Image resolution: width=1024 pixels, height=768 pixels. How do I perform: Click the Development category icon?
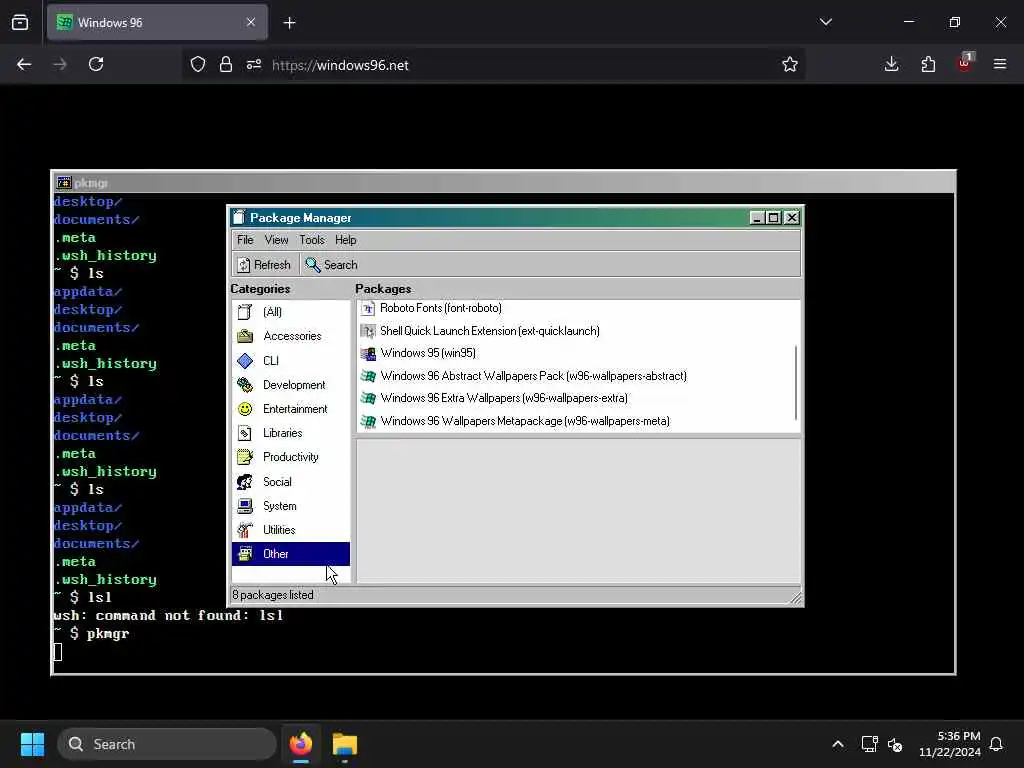click(x=245, y=385)
